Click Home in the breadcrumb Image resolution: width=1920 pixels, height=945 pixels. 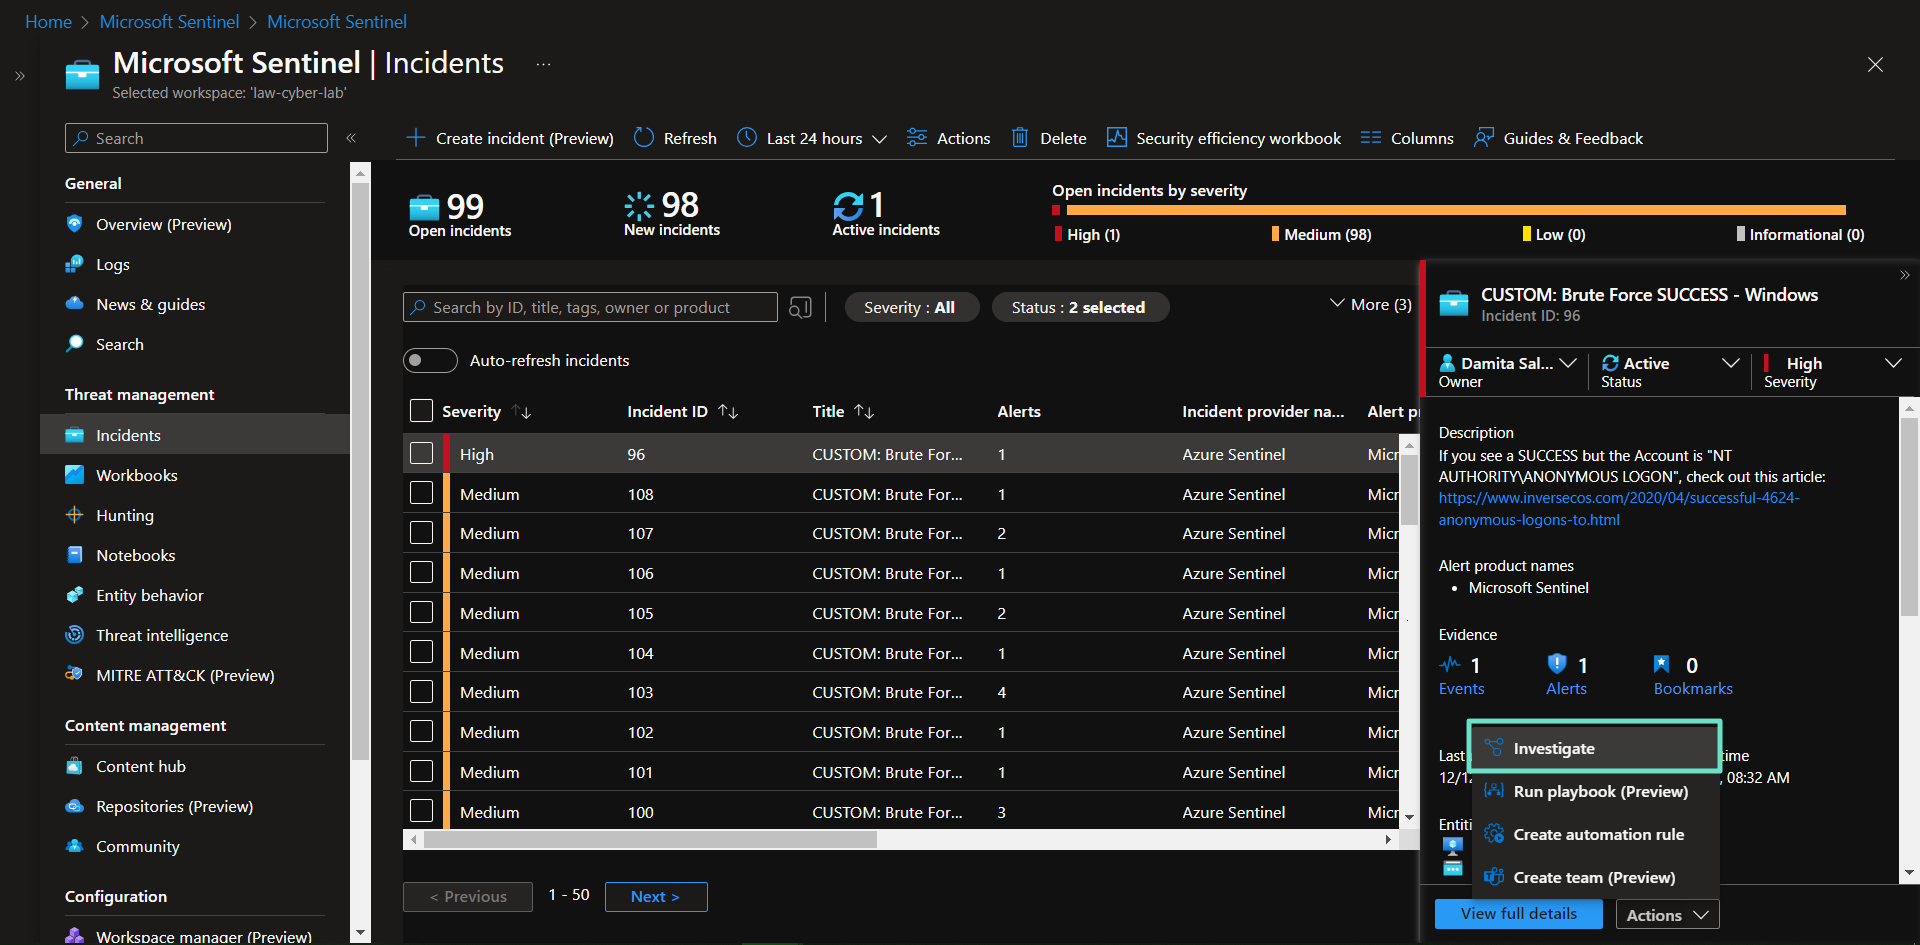coord(48,21)
